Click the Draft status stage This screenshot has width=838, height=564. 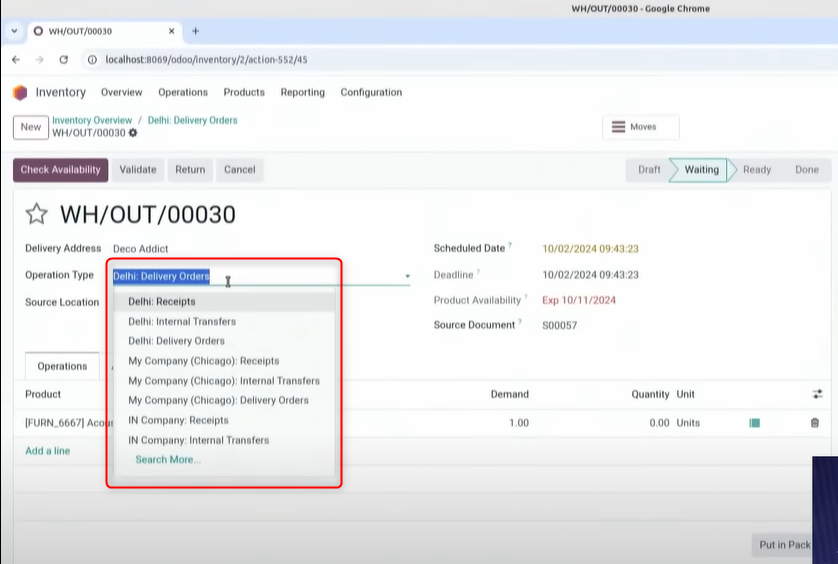click(649, 170)
